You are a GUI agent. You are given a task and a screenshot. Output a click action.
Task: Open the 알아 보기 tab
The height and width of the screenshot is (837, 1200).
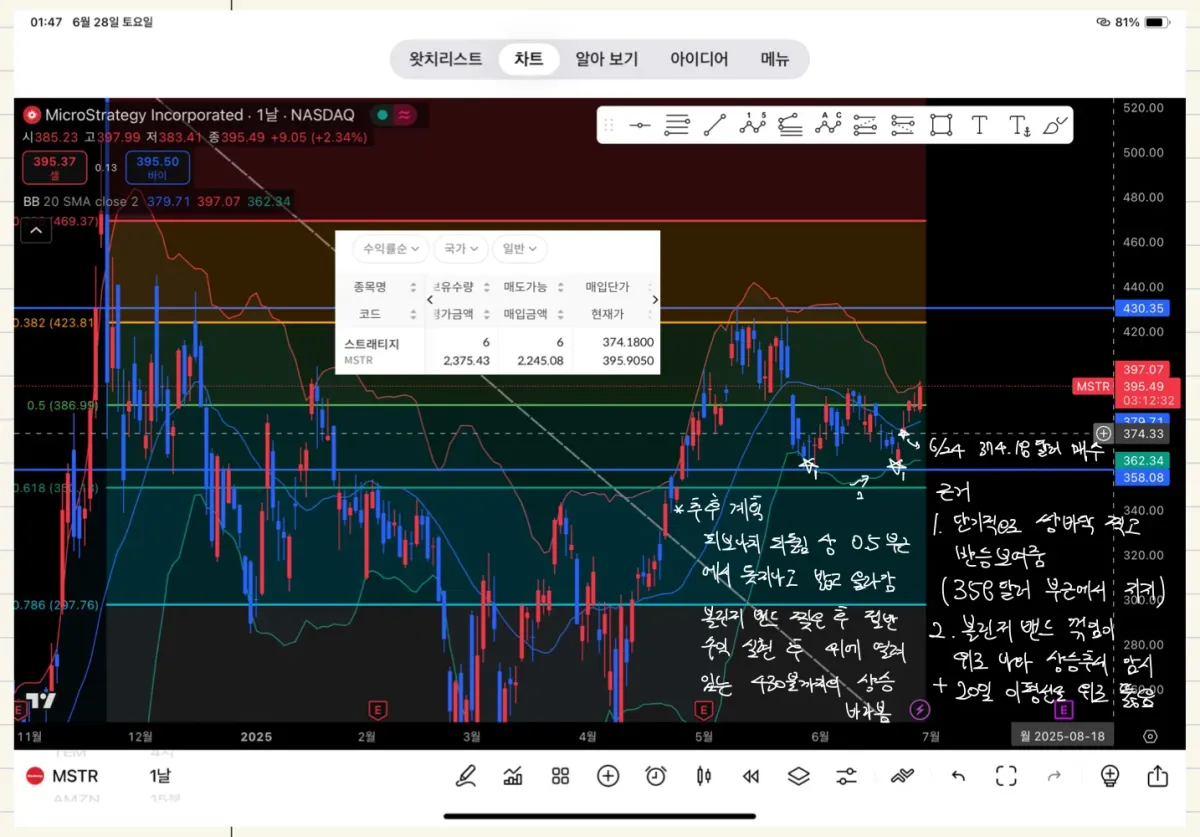pos(606,59)
